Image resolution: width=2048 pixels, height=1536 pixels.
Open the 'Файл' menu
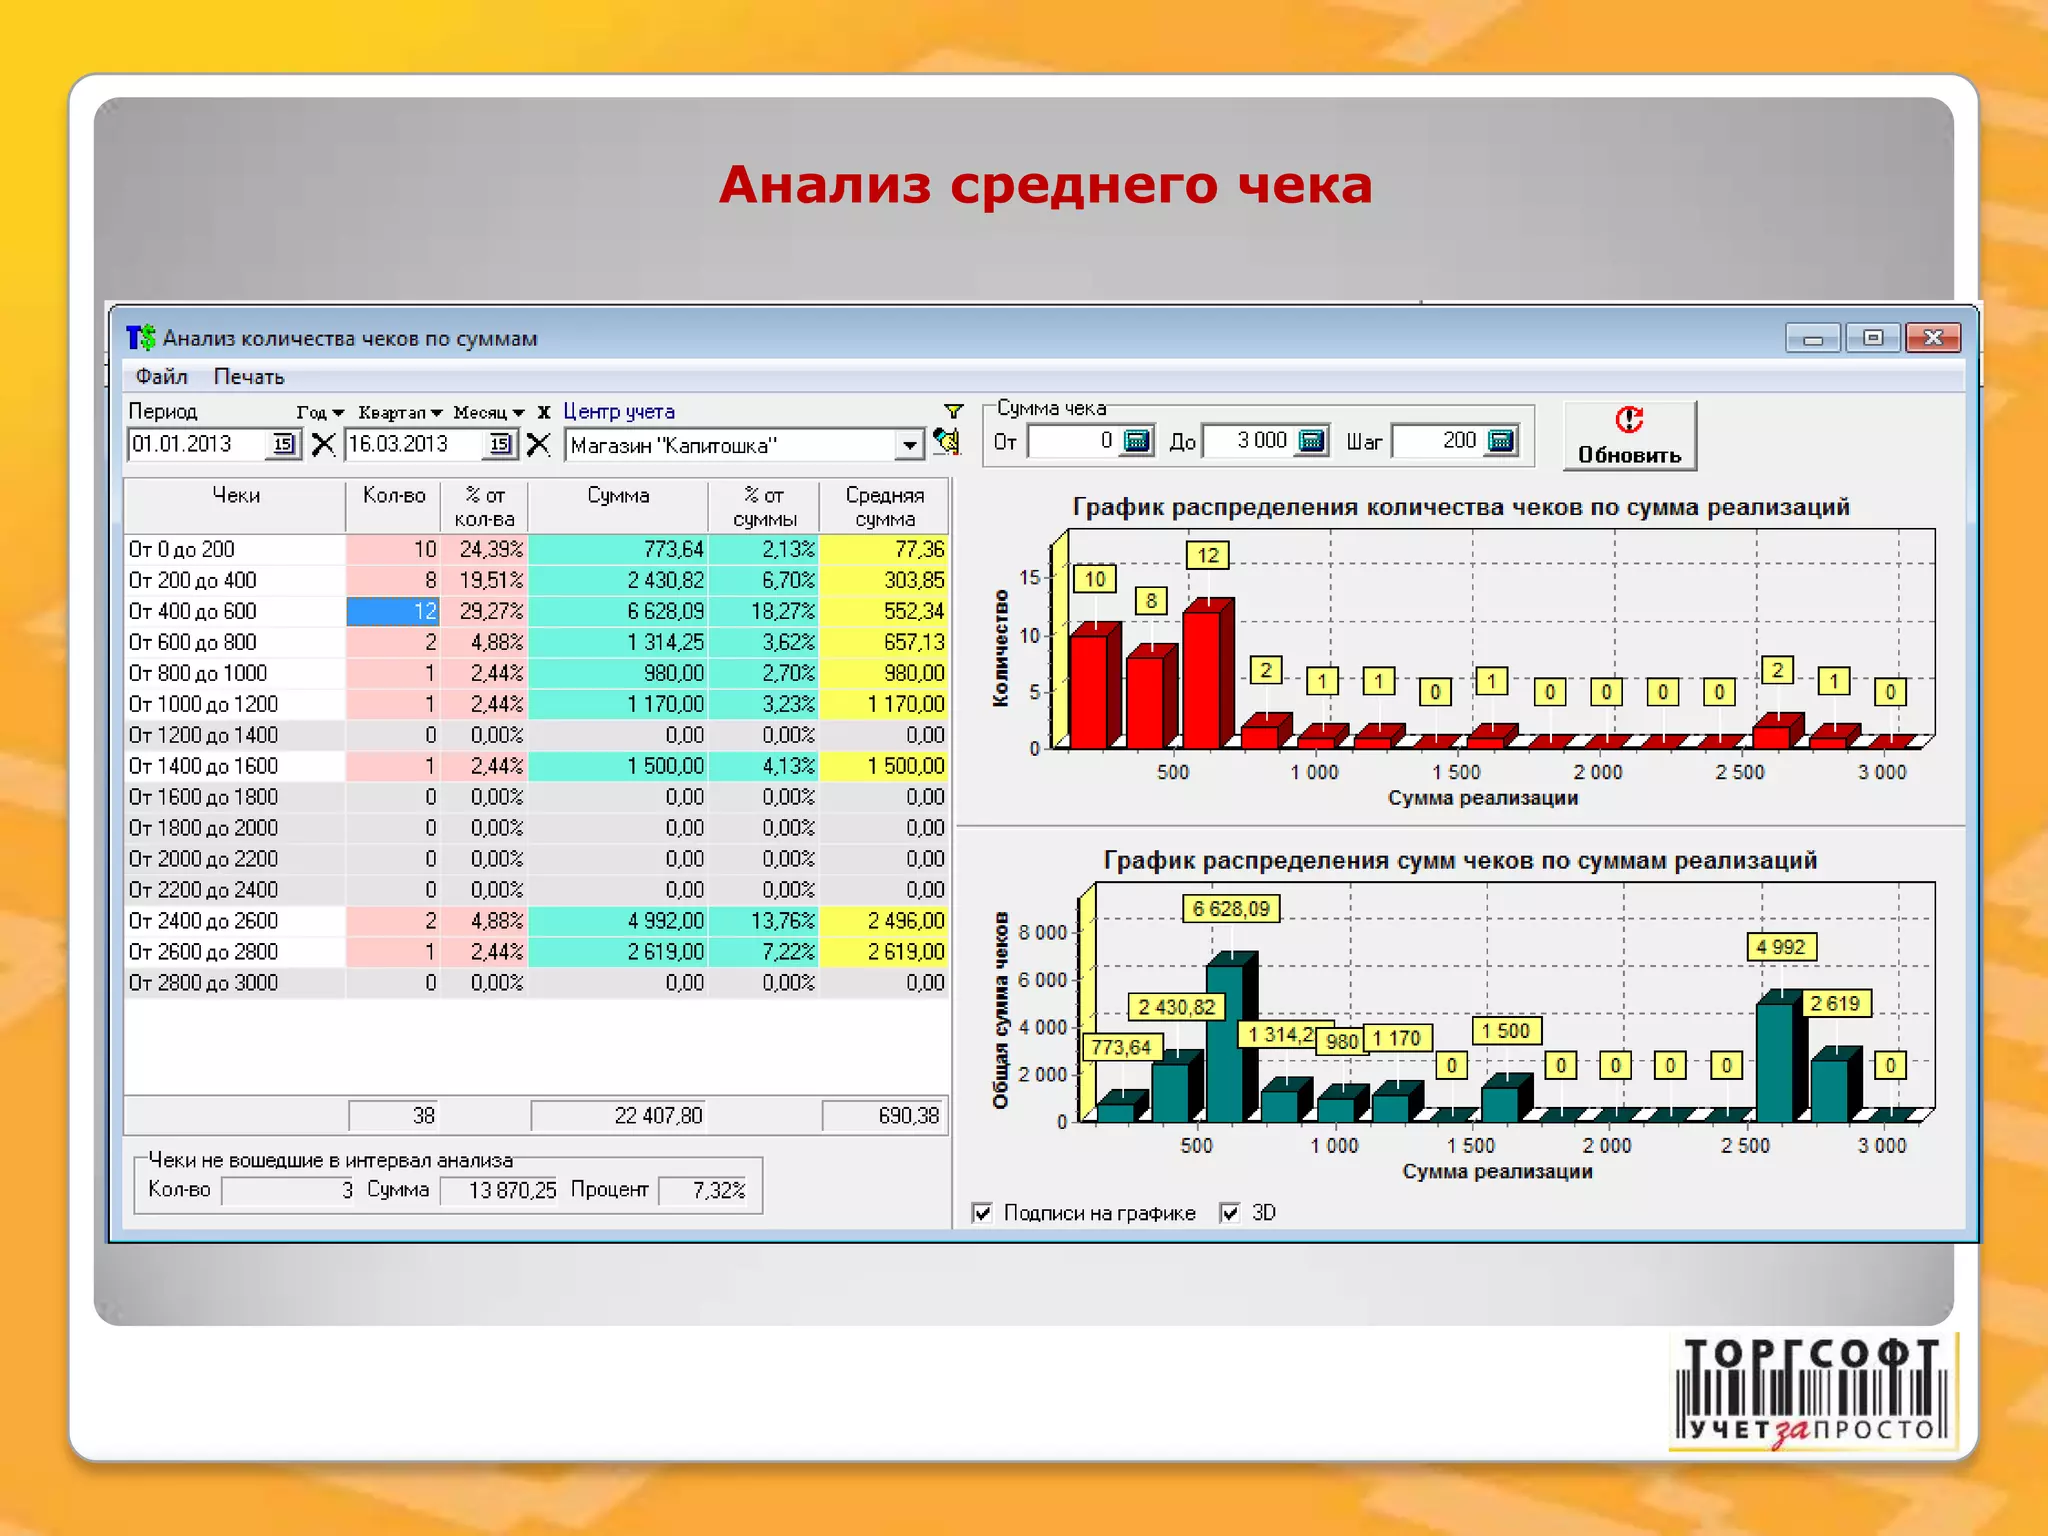point(161,376)
